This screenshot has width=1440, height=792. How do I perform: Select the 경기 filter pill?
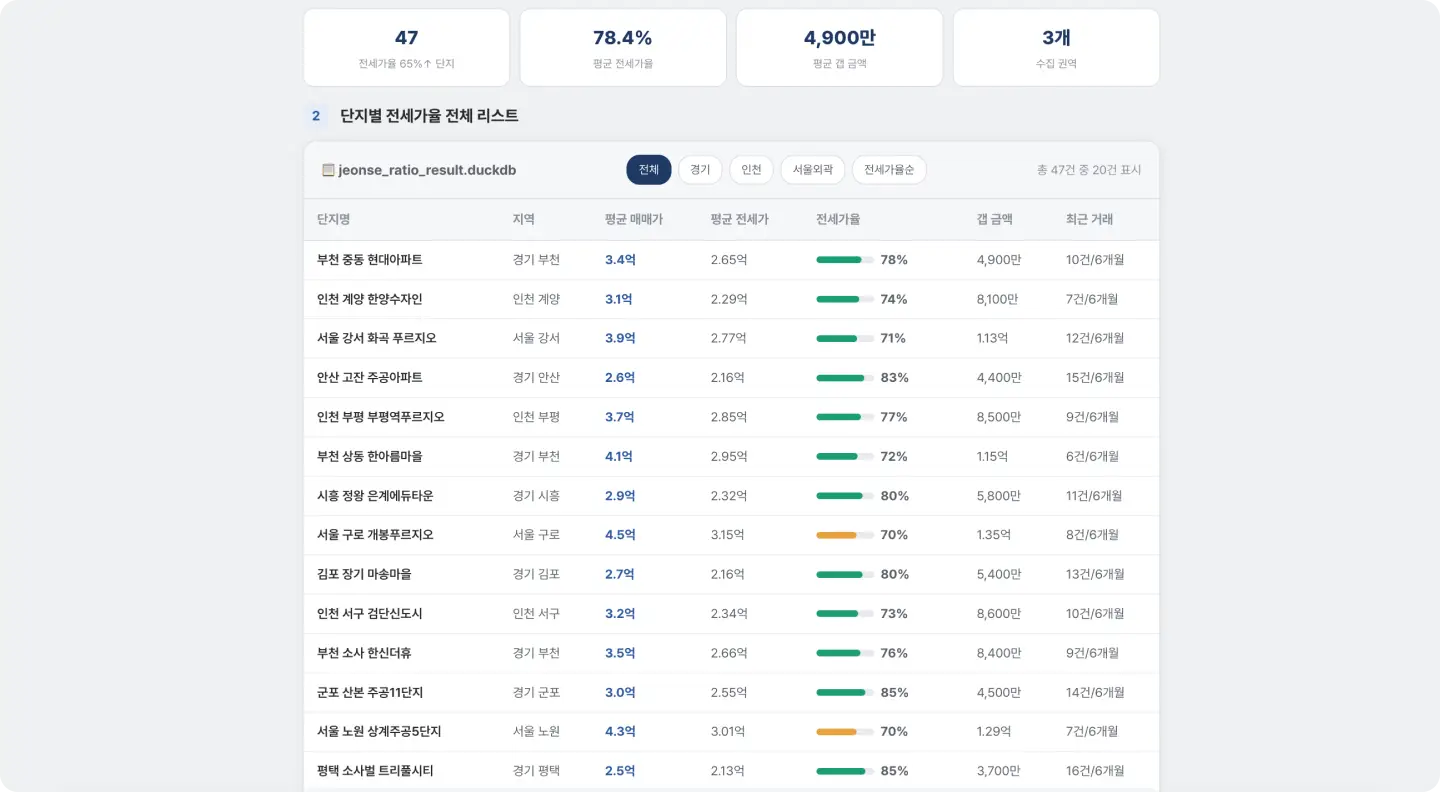tap(700, 170)
